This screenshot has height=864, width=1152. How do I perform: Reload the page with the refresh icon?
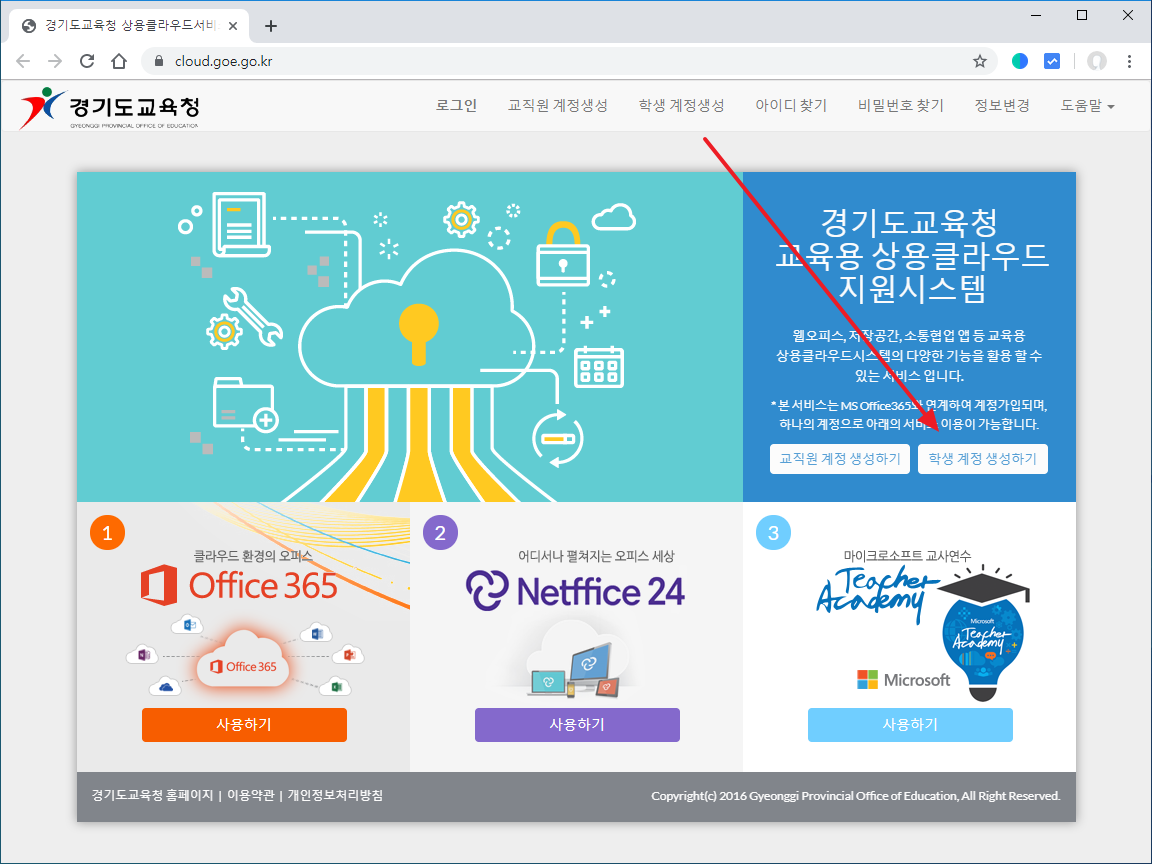(87, 61)
